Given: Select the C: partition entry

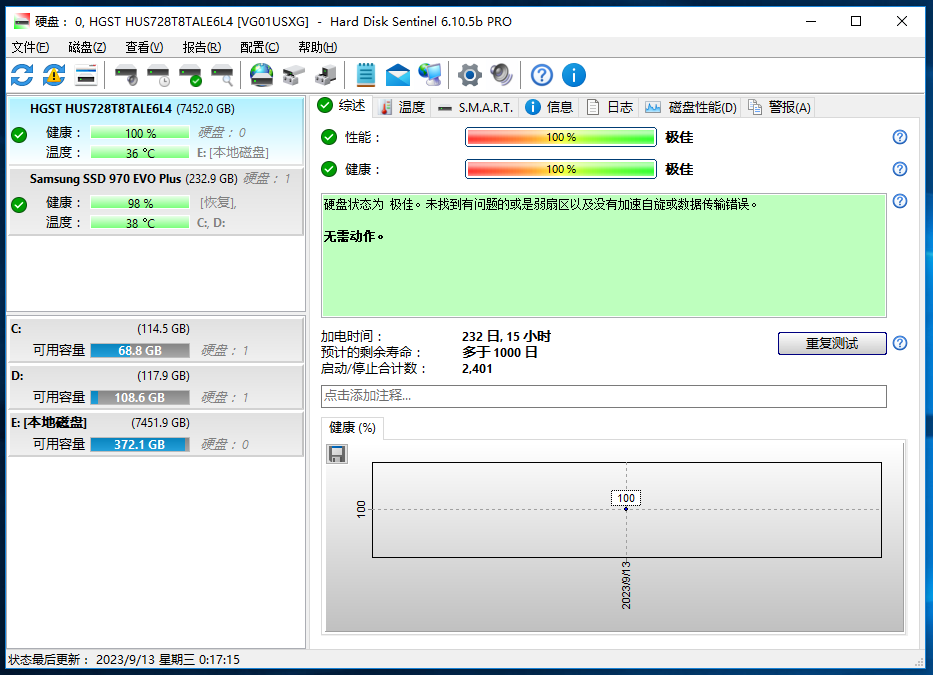Looking at the screenshot, I should click(155, 329).
